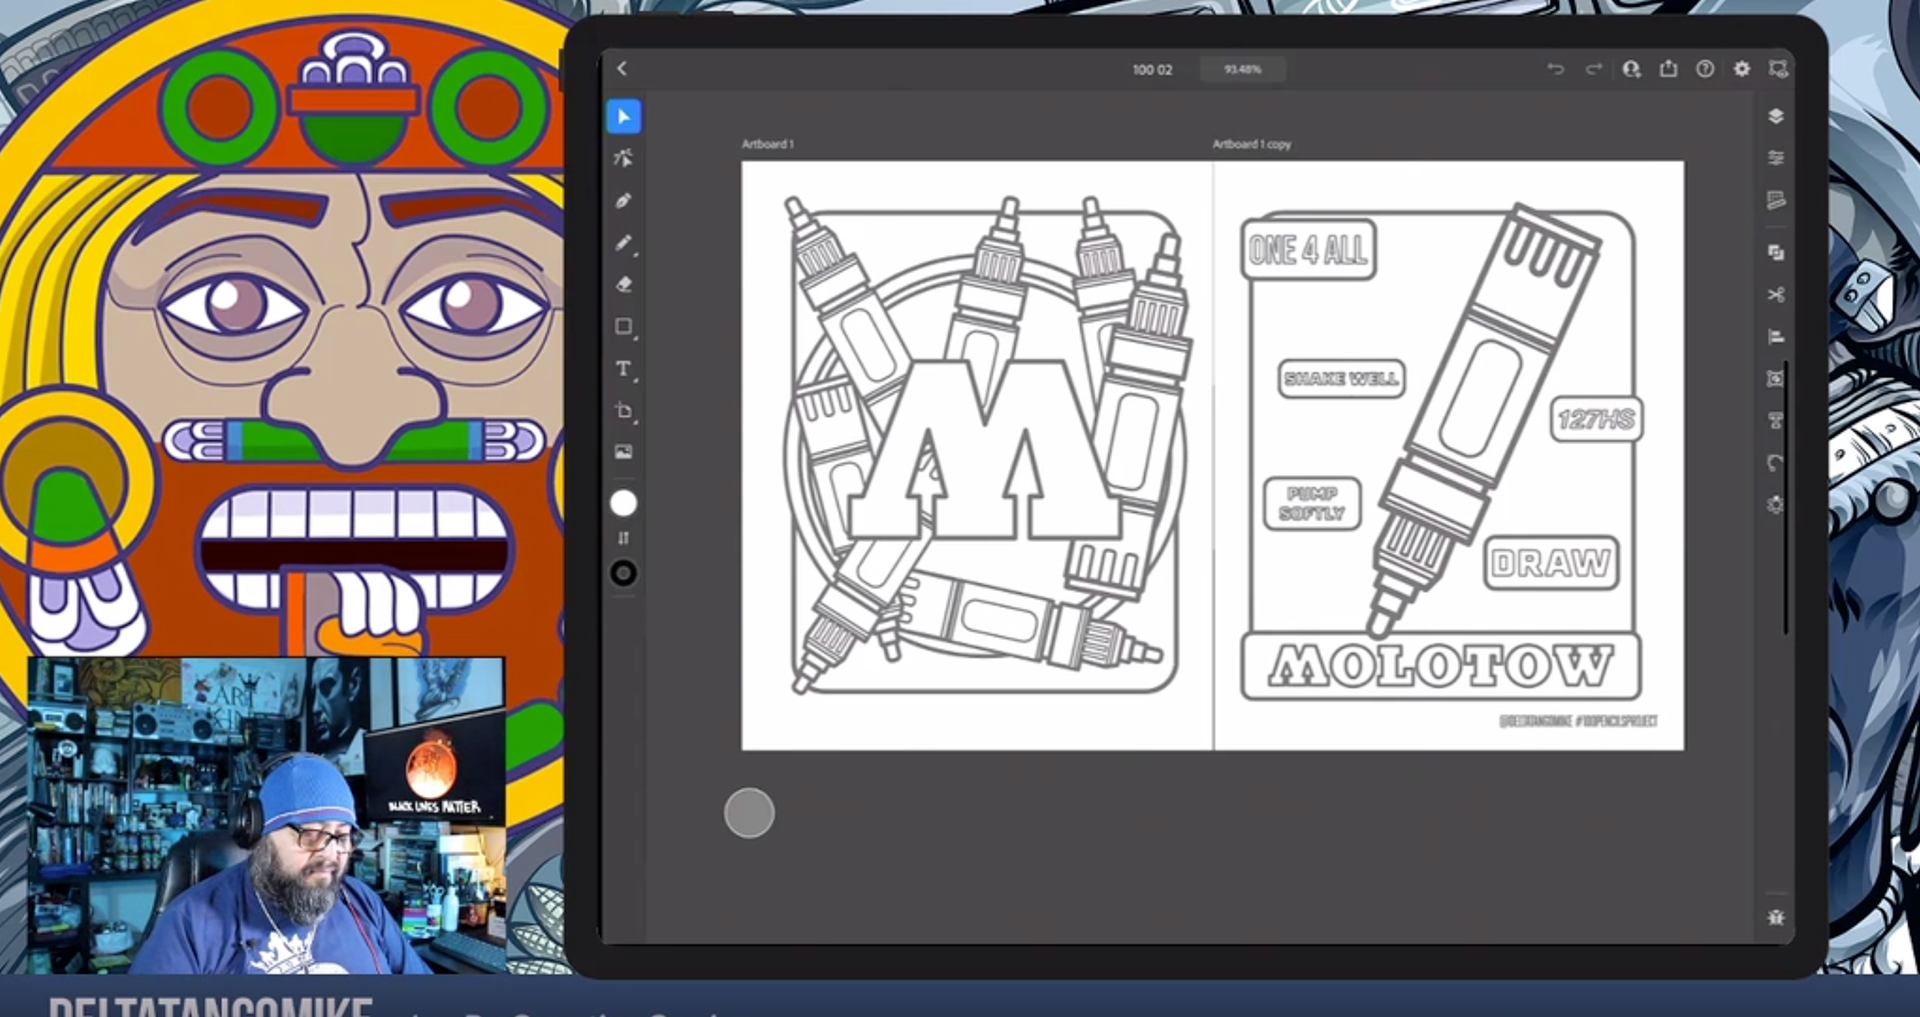Select the Eraser tool
1920x1017 pixels.
point(623,284)
